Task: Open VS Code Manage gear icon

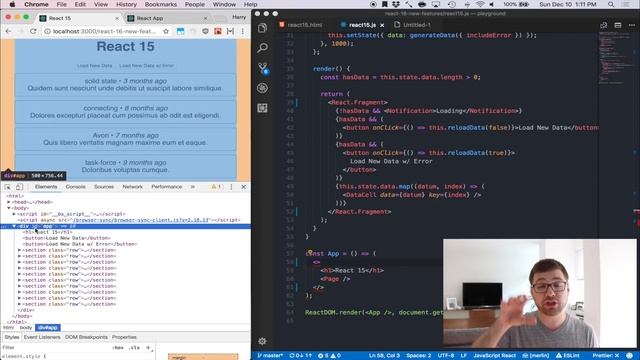Action: pos(262,341)
